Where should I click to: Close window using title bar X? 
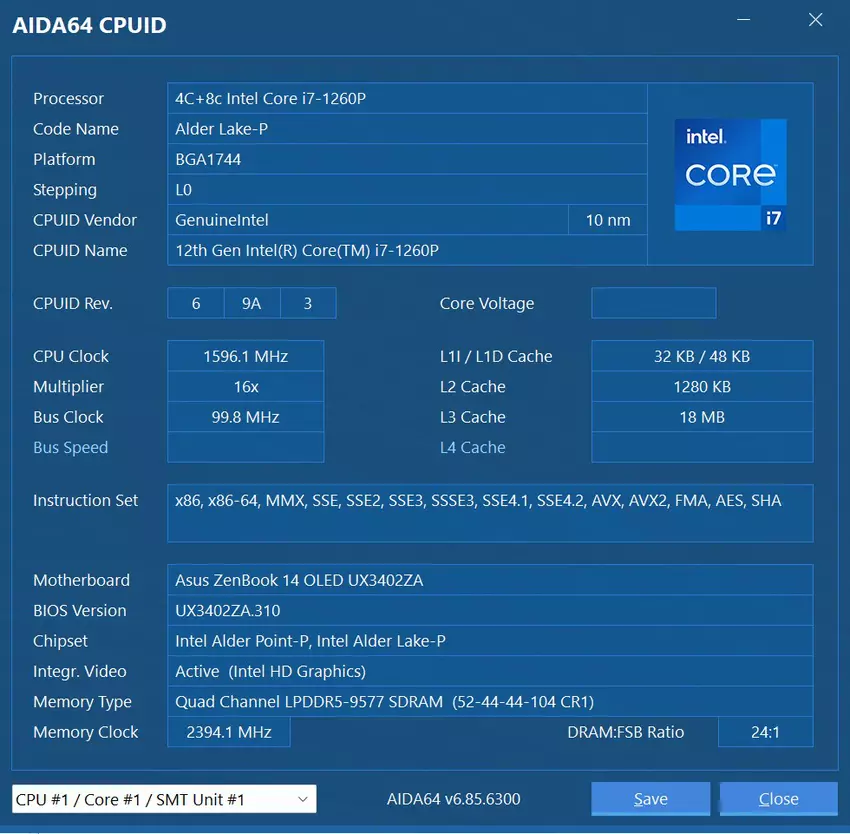point(816,19)
